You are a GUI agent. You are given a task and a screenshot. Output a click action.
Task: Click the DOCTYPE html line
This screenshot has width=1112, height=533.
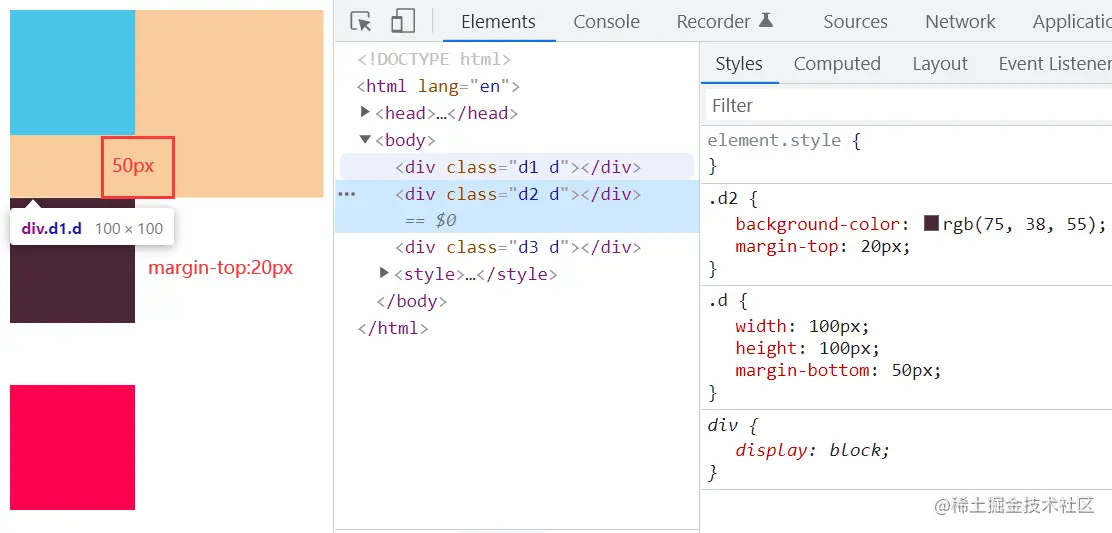pos(434,60)
